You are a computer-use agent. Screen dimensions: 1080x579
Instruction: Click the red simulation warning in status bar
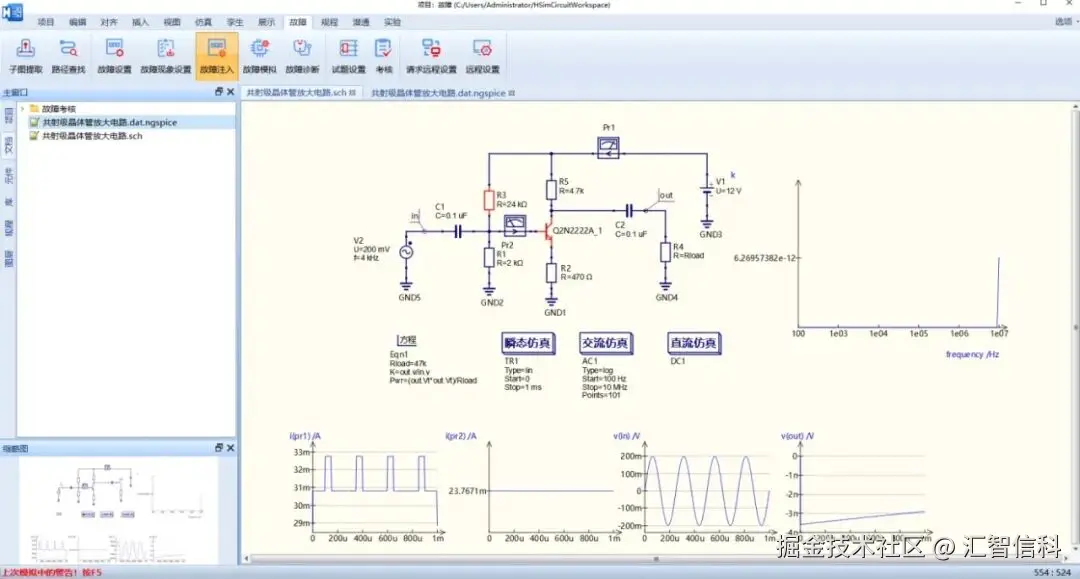pyautogui.click(x=52, y=572)
